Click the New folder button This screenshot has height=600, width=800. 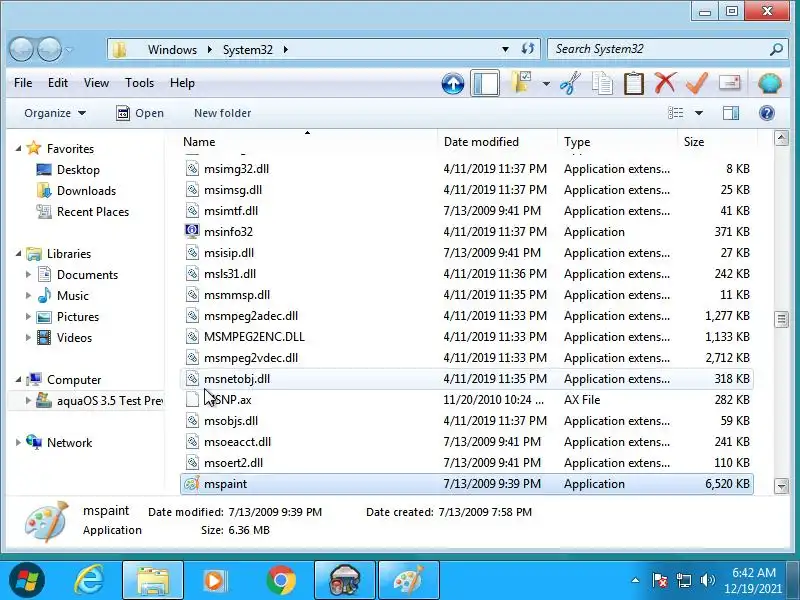(x=222, y=113)
